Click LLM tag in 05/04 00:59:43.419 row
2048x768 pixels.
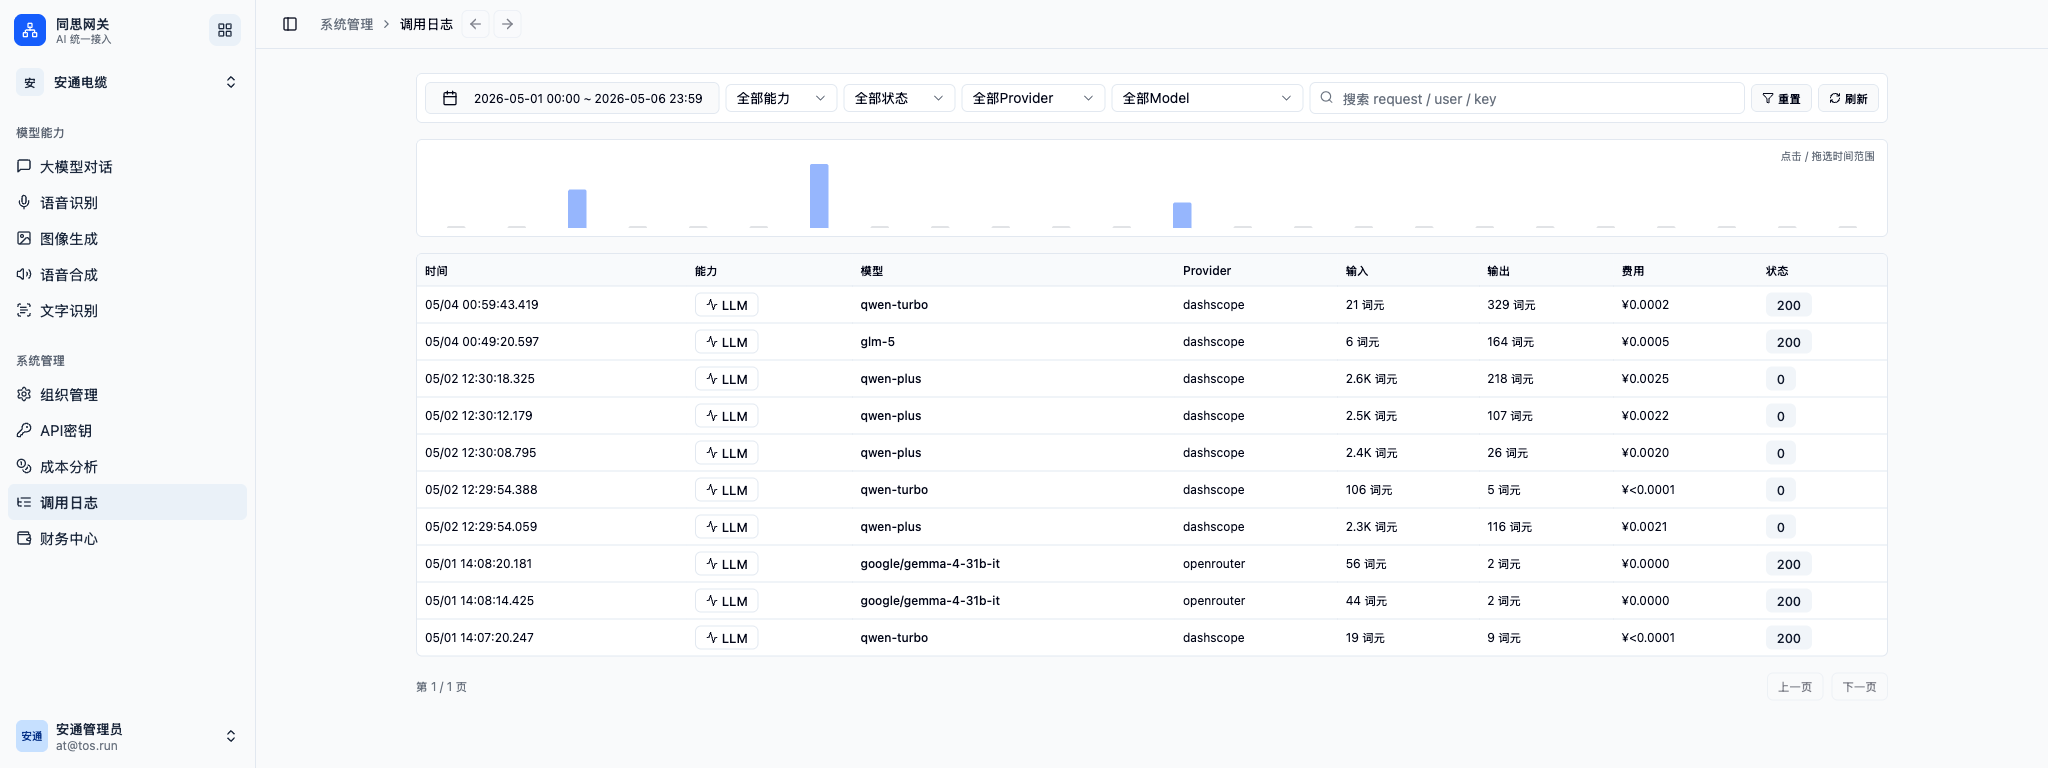pyautogui.click(x=727, y=305)
